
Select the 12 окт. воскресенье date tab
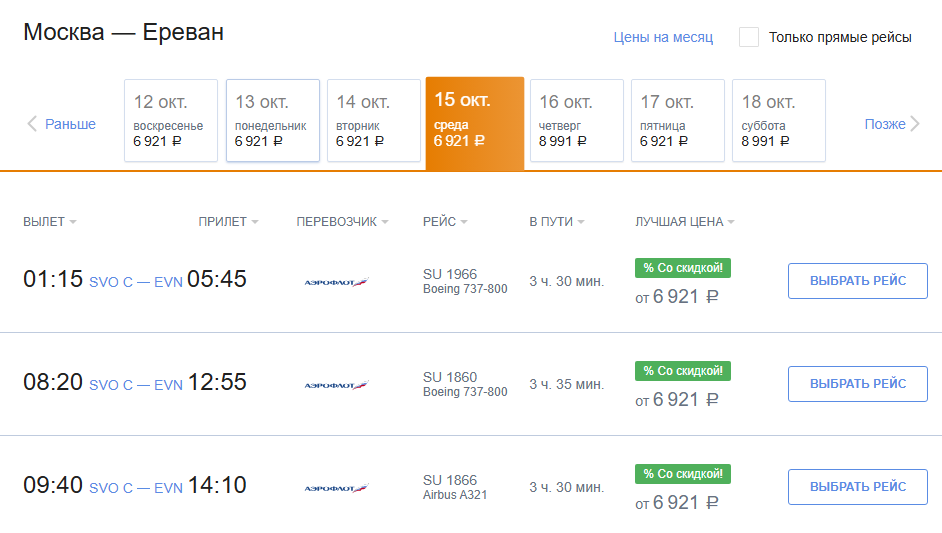171,120
